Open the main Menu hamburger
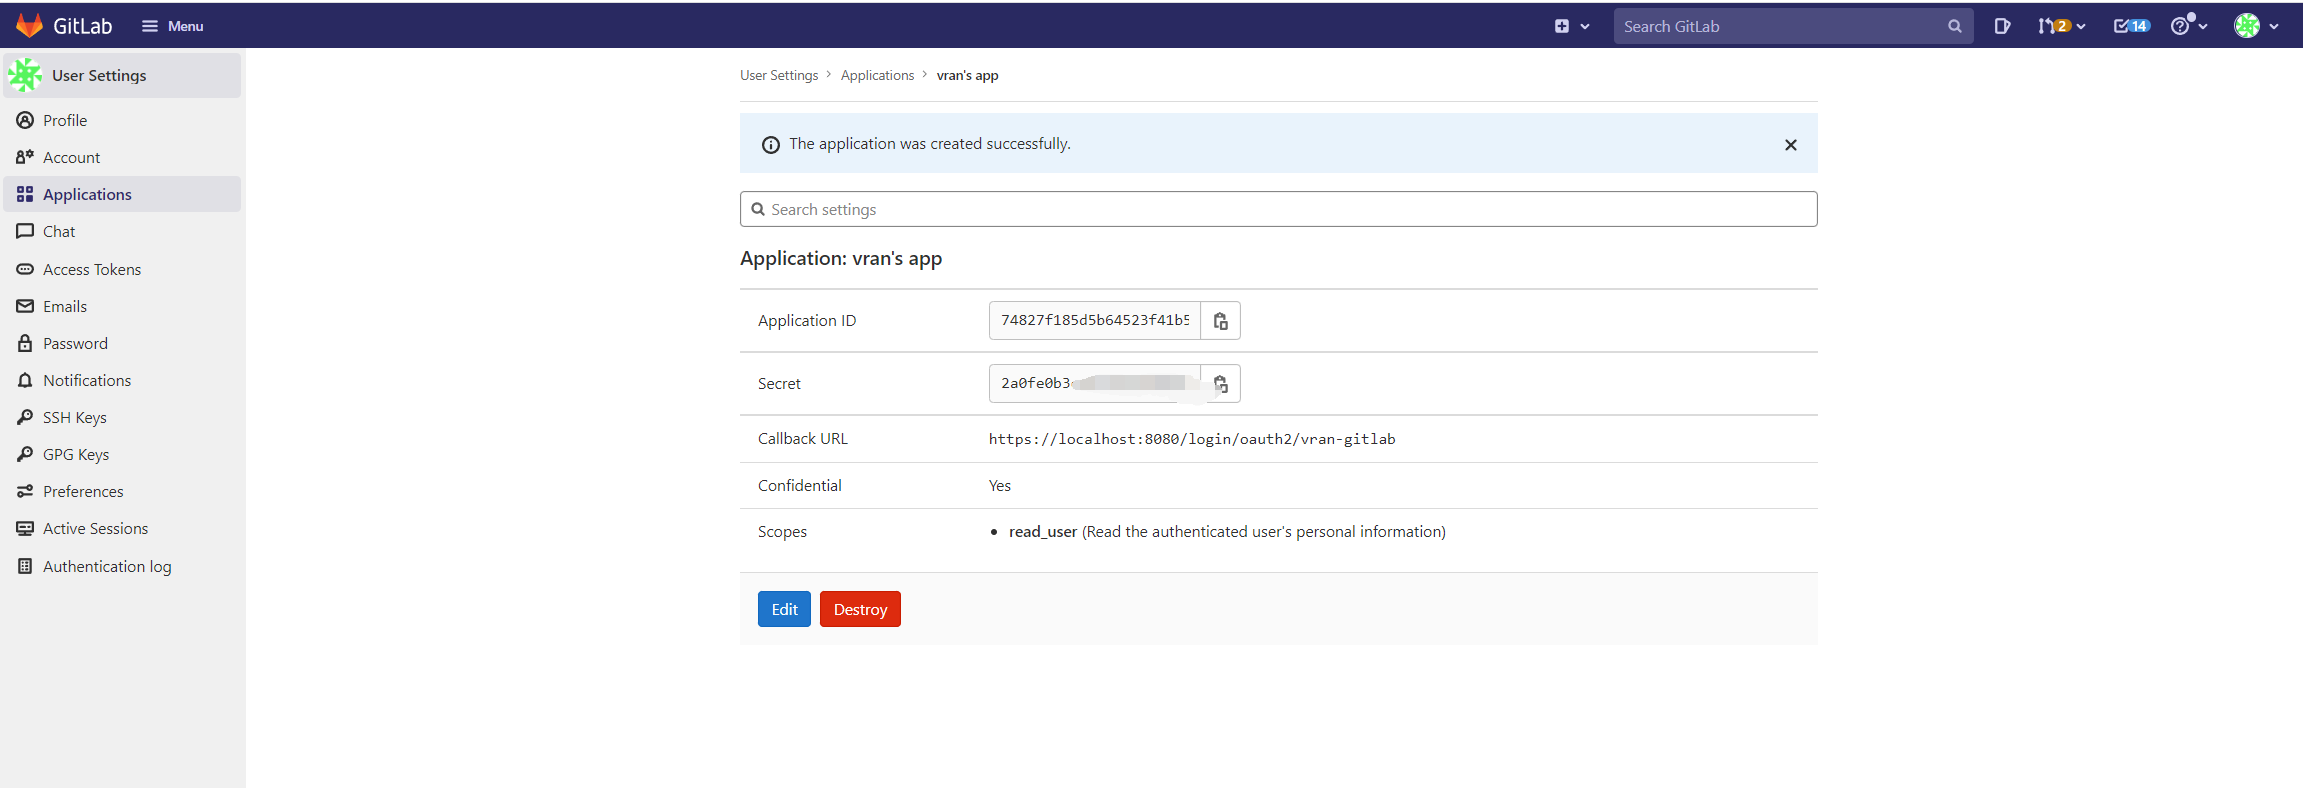 173,26
